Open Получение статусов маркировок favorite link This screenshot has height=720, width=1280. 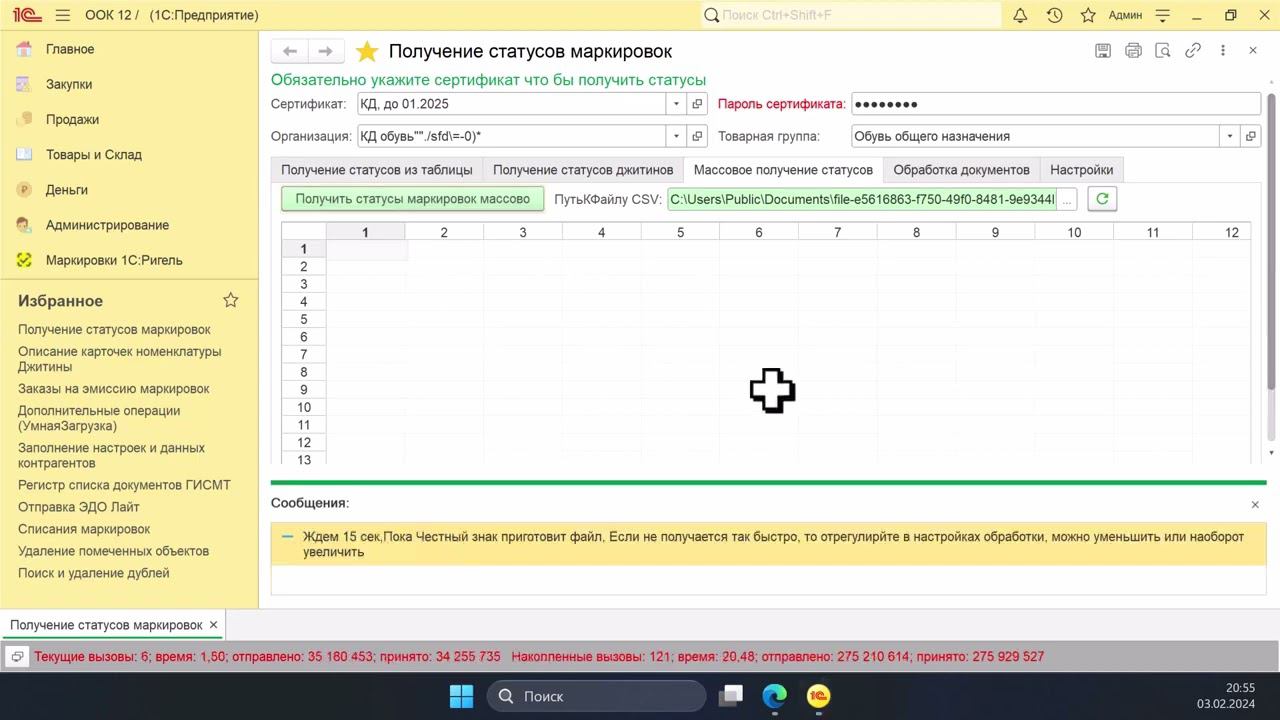coord(114,329)
